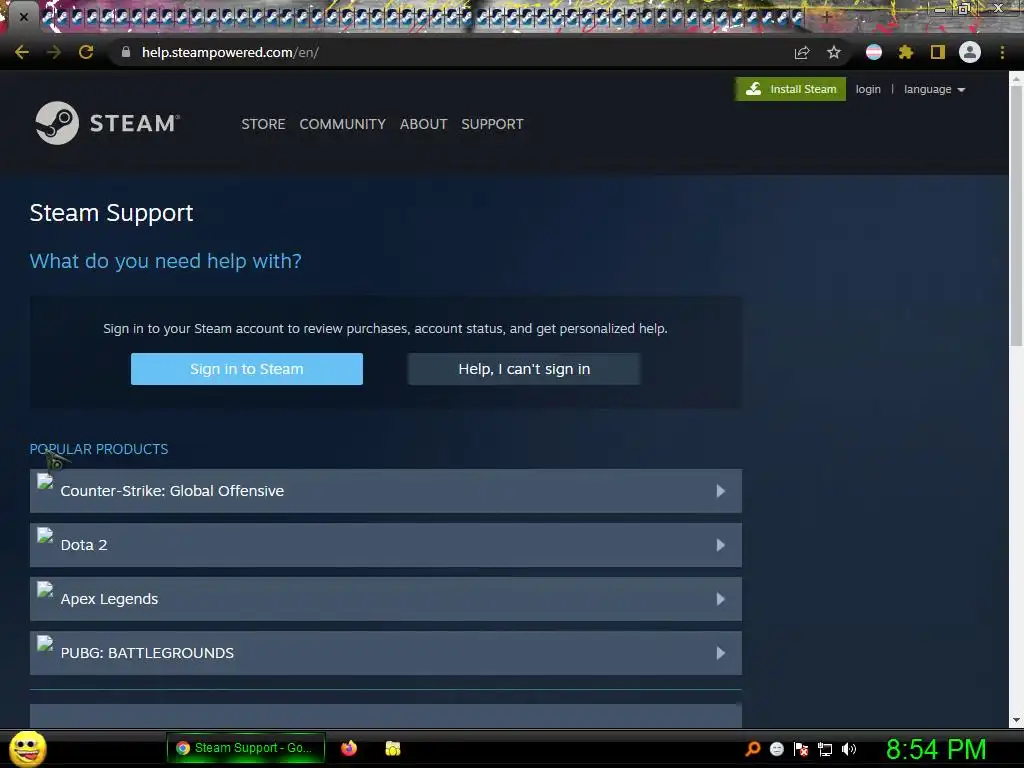Open the STORE menu
1024x768 pixels.
point(263,124)
